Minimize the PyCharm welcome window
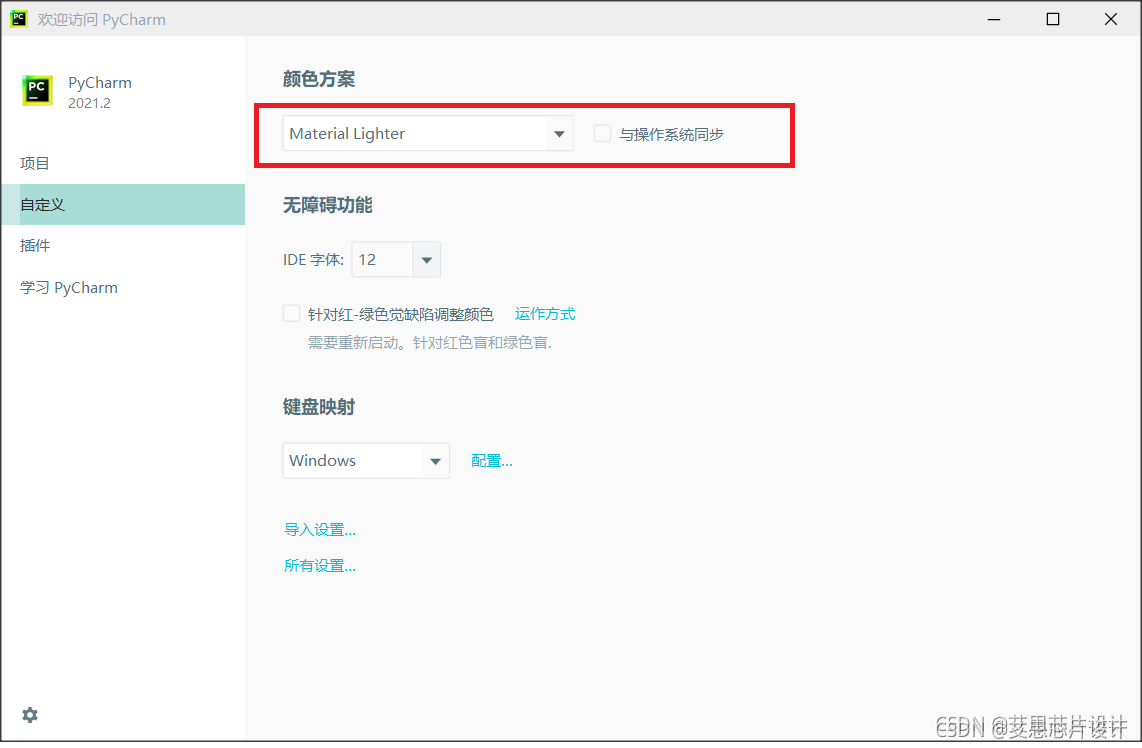 pos(993,19)
